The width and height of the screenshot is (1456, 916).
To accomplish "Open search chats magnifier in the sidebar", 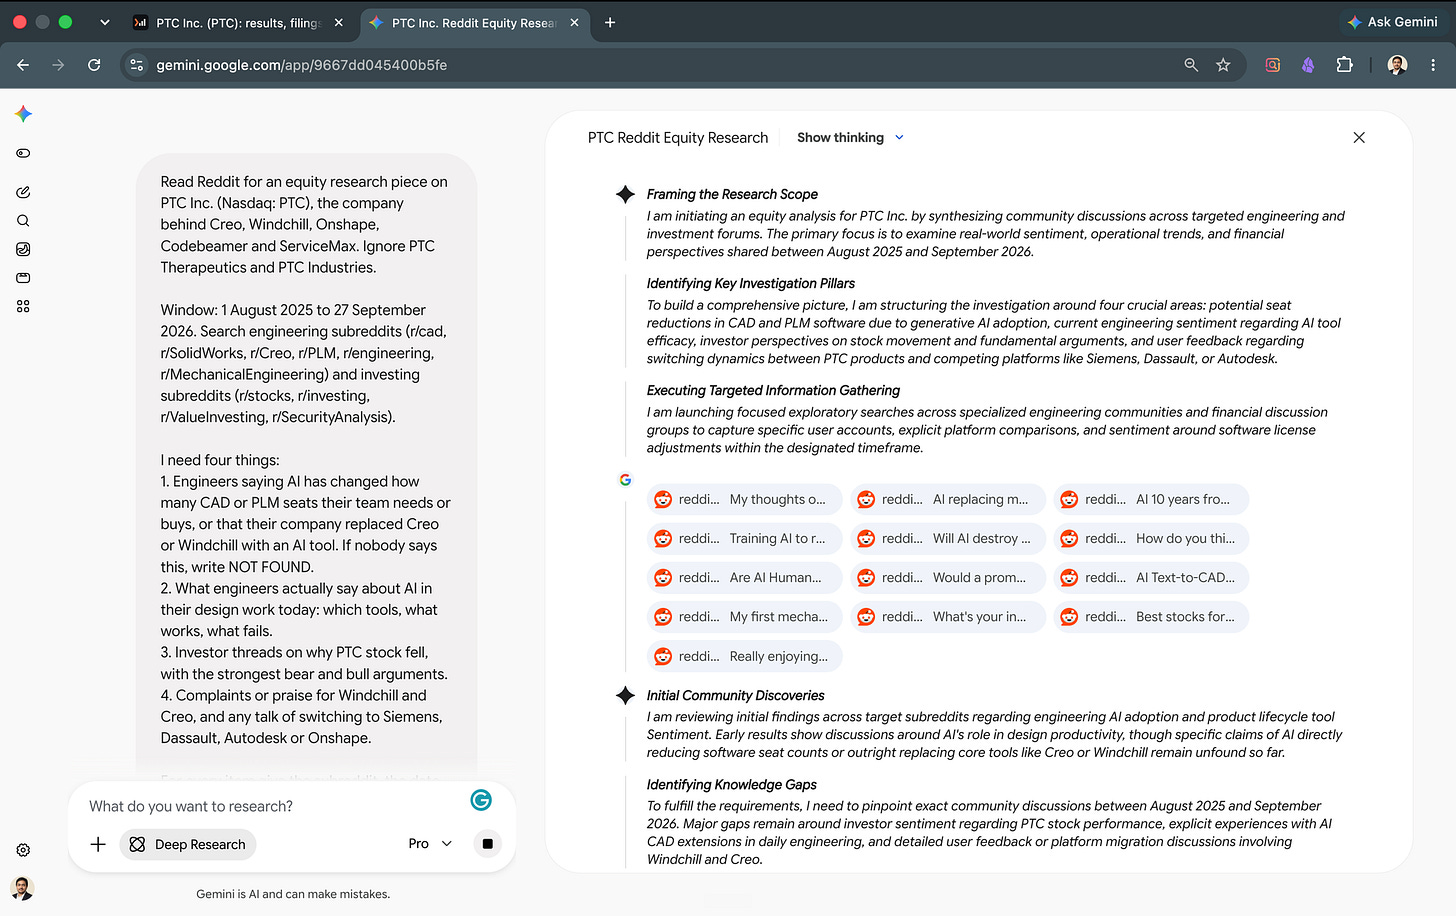I will point(23,221).
